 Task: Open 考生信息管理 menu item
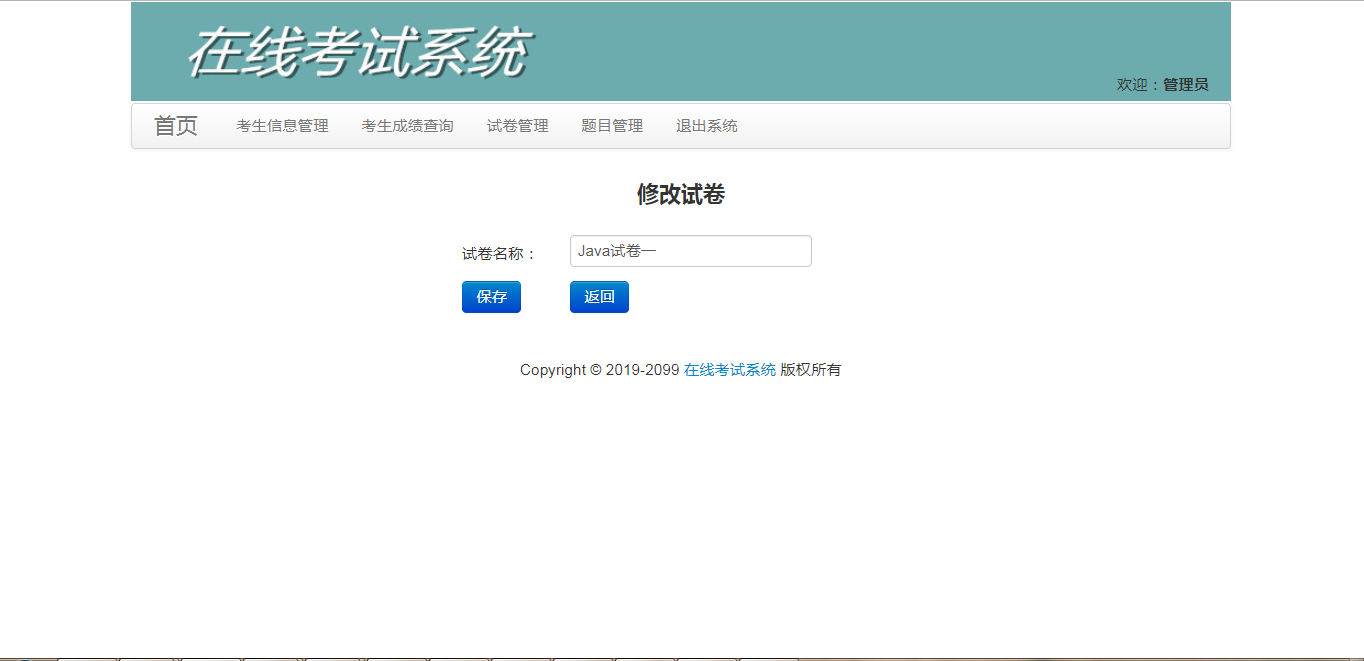pyautogui.click(x=282, y=126)
